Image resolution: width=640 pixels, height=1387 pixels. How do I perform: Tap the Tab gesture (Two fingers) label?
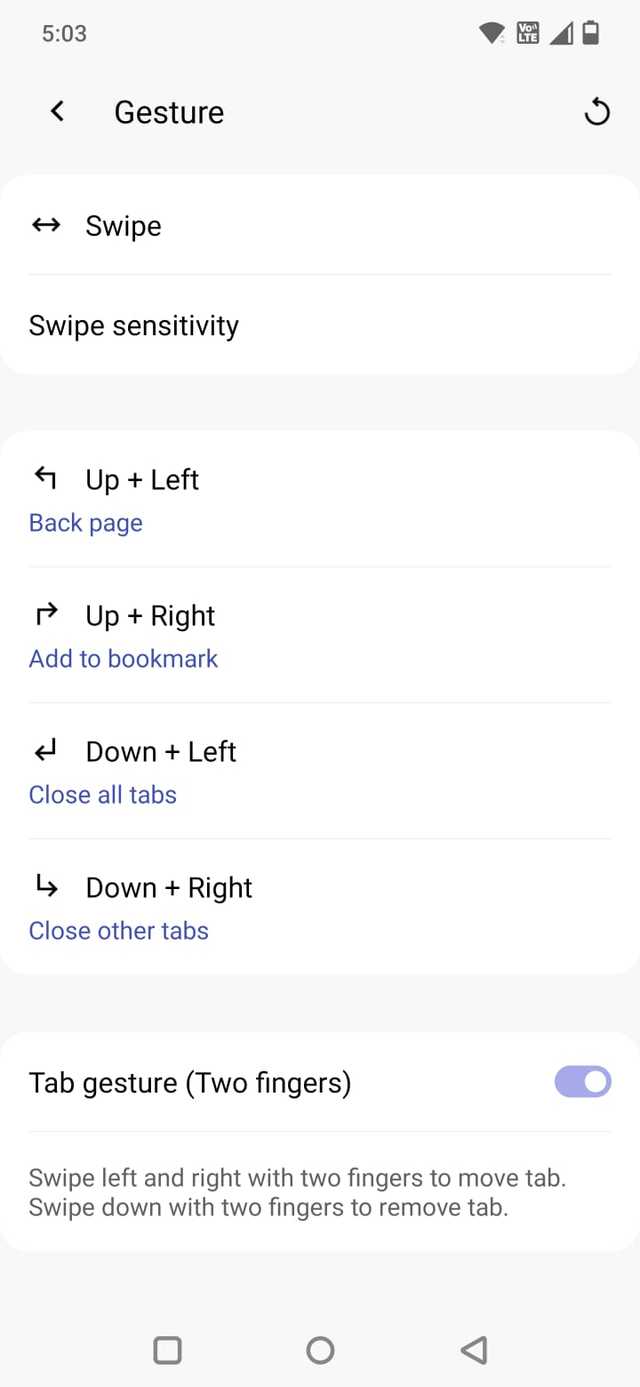pos(190,1082)
